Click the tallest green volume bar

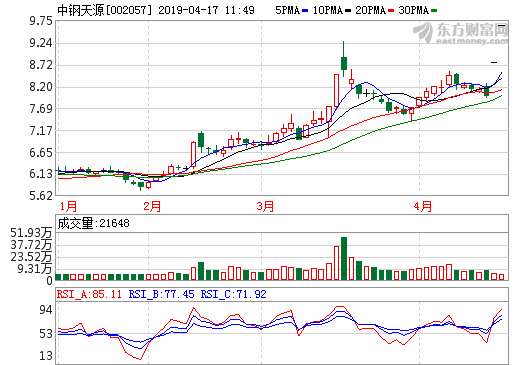344,259
